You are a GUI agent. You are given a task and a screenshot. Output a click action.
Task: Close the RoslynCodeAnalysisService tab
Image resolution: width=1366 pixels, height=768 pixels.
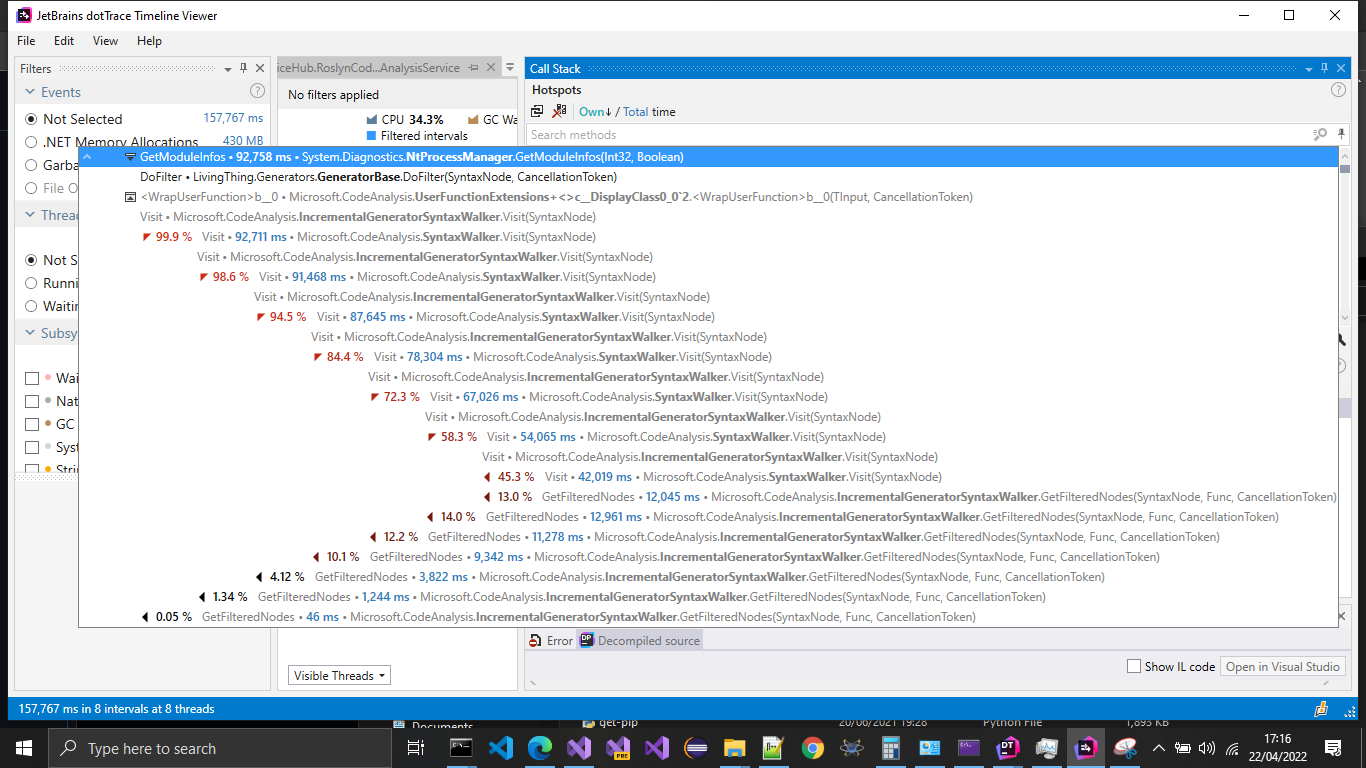click(x=490, y=68)
